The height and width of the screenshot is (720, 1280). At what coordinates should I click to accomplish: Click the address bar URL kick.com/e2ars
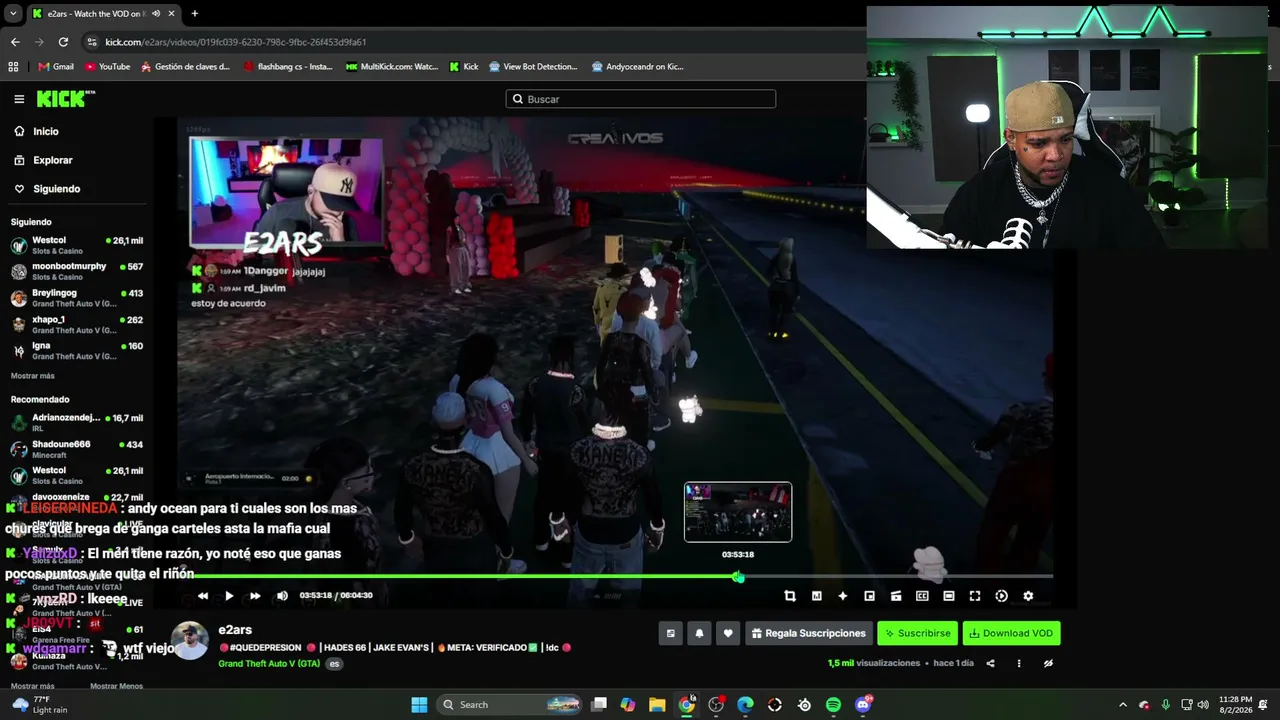(236, 42)
